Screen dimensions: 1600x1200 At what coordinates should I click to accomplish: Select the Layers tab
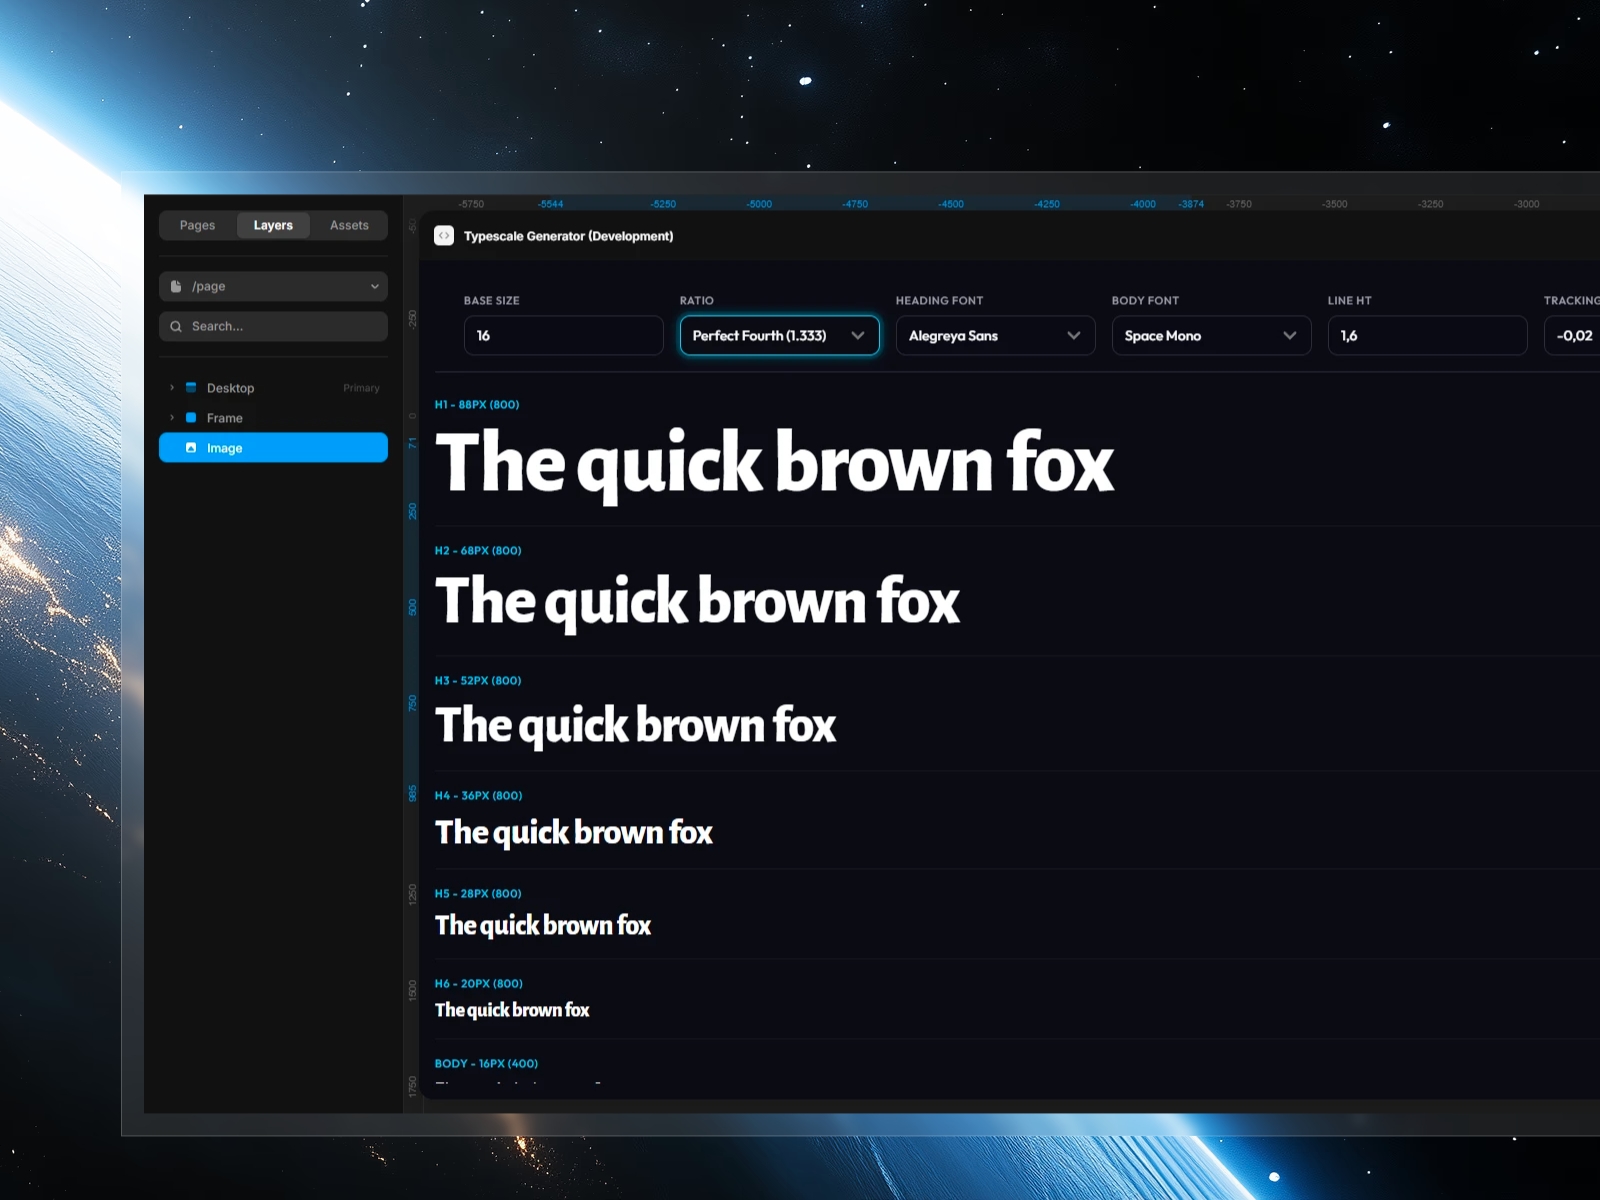click(x=273, y=225)
